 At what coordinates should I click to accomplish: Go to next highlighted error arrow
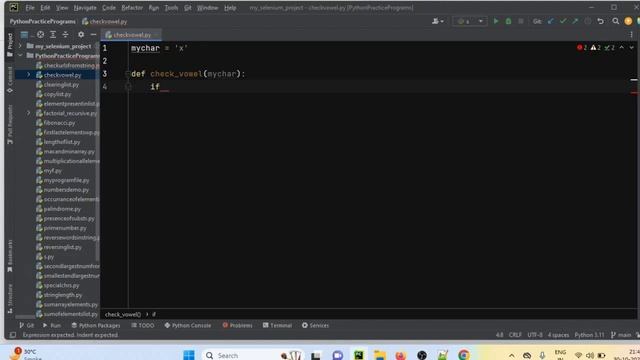click(631, 48)
